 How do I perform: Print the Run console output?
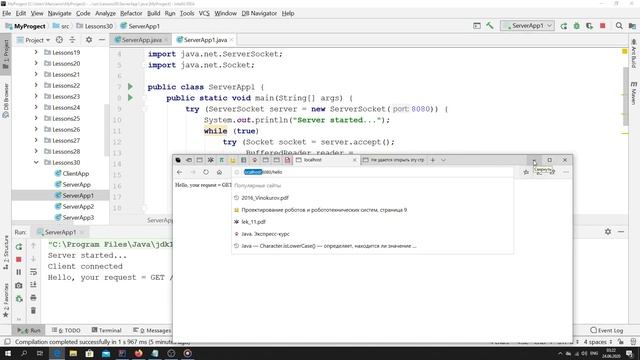point(33,298)
